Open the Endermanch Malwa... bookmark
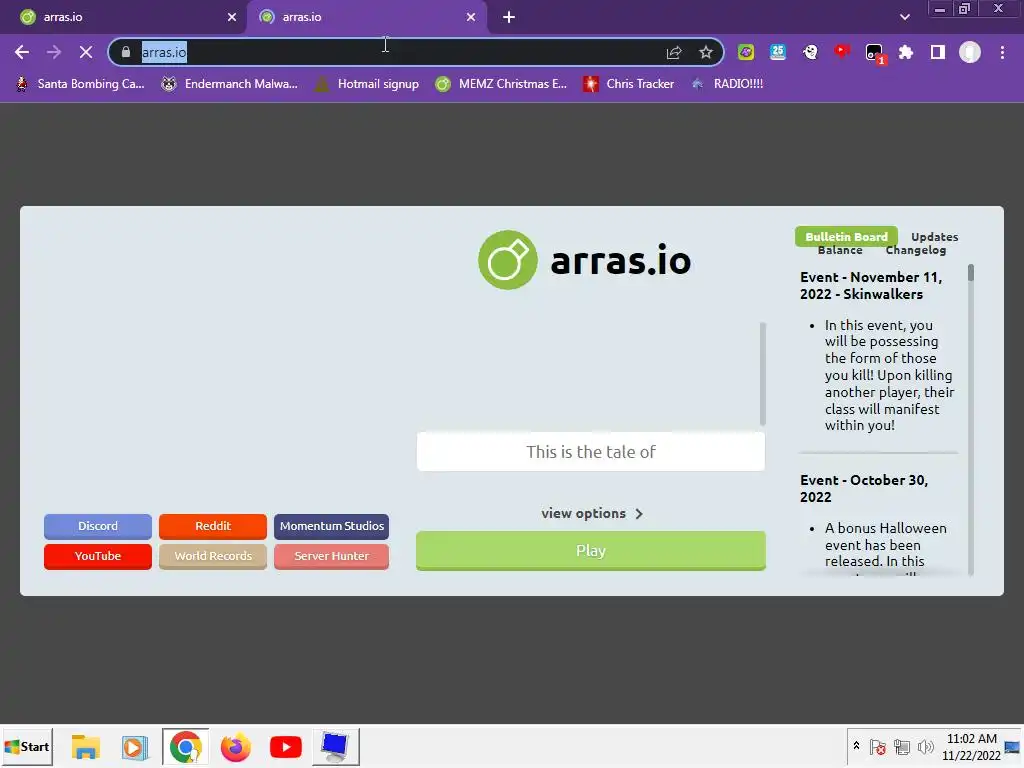This screenshot has height=768, width=1024. (x=229, y=84)
